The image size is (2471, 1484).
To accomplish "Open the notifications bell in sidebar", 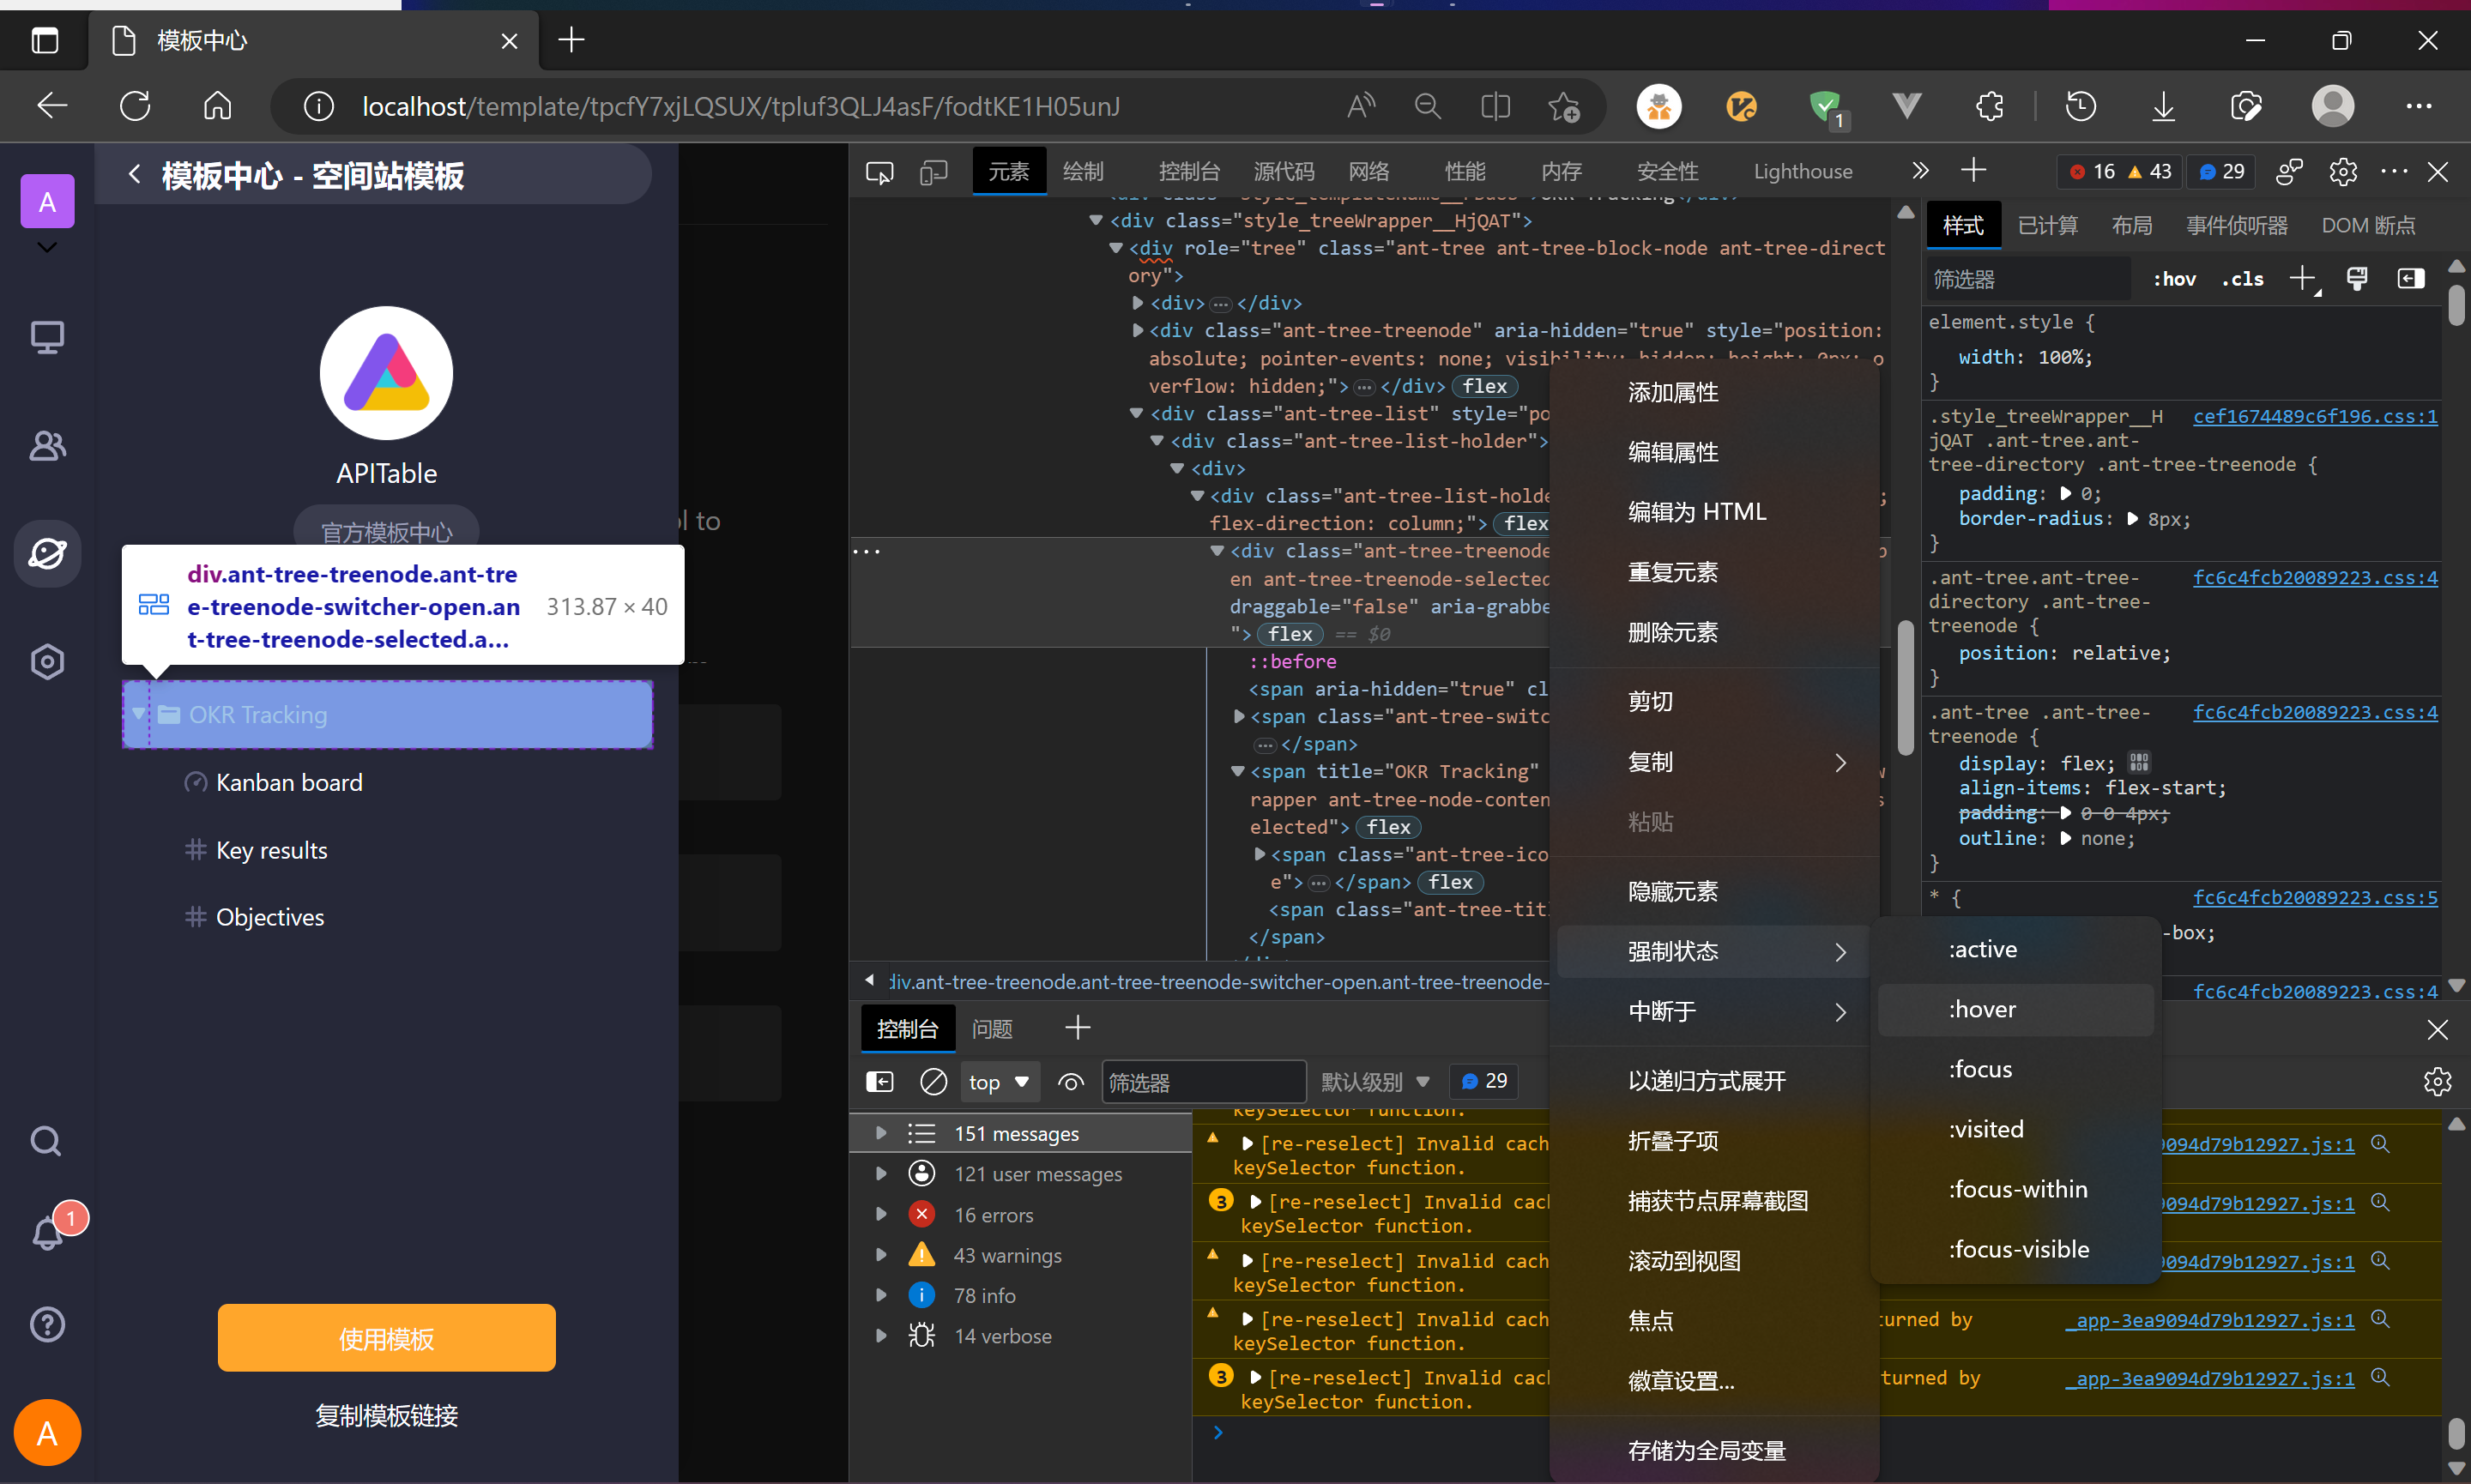I will 47,1234.
